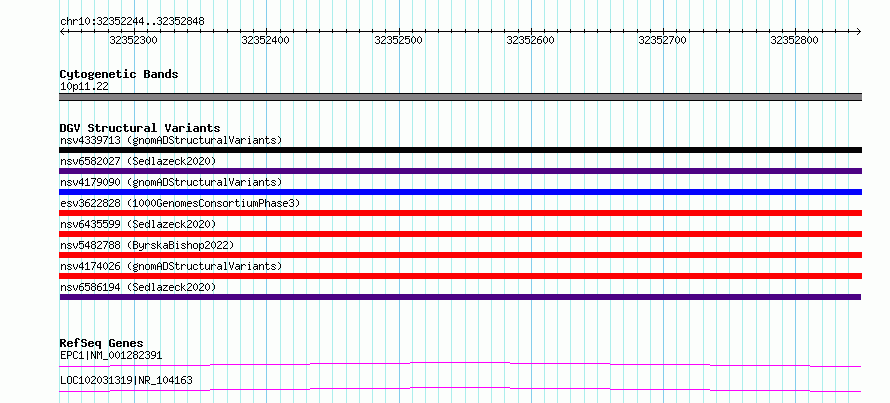This screenshot has width=890, height=403.
Task: Click the 32352400 ruler position
Action: point(266,40)
